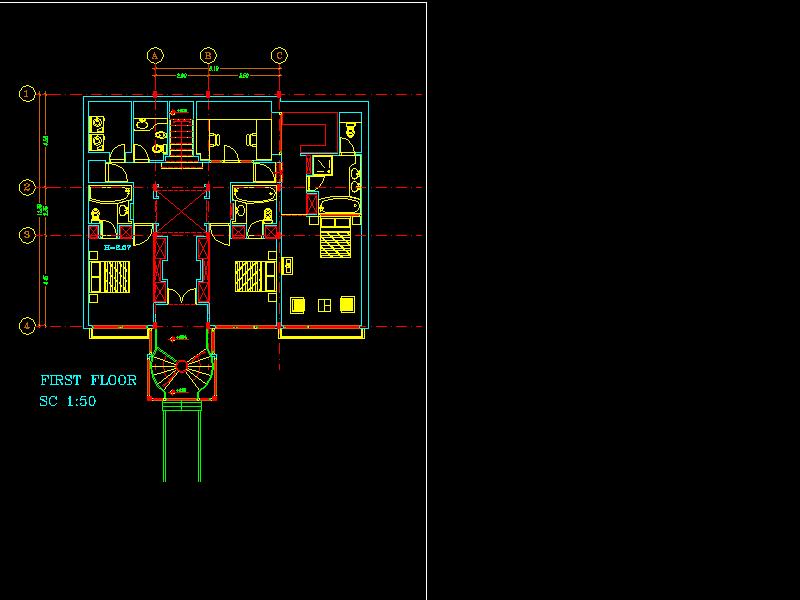Click the 3.50 dimension text

click(244, 76)
